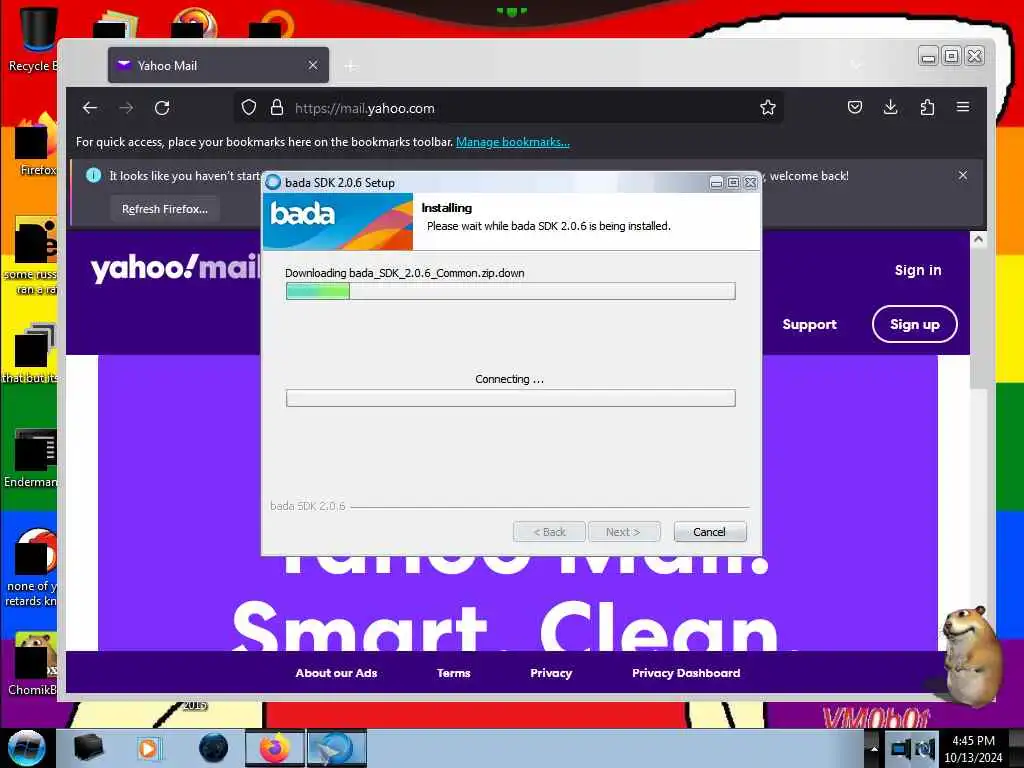Open the Firefox hamburger menu
The width and height of the screenshot is (1024, 768).
pyautogui.click(x=963, y=106)
